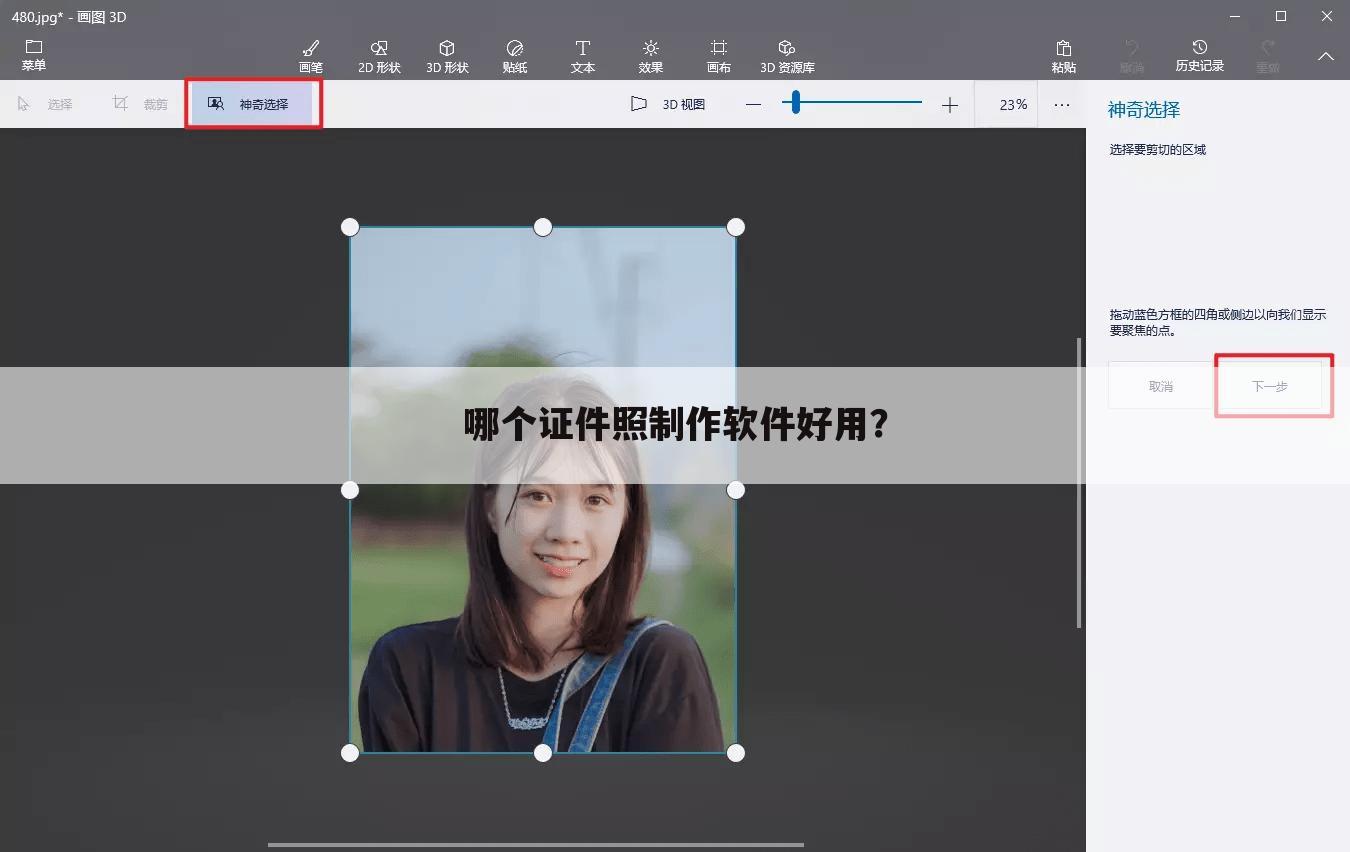Click the 重做 redo icon
The image size is (1350, 852).
coord(1268,47)
